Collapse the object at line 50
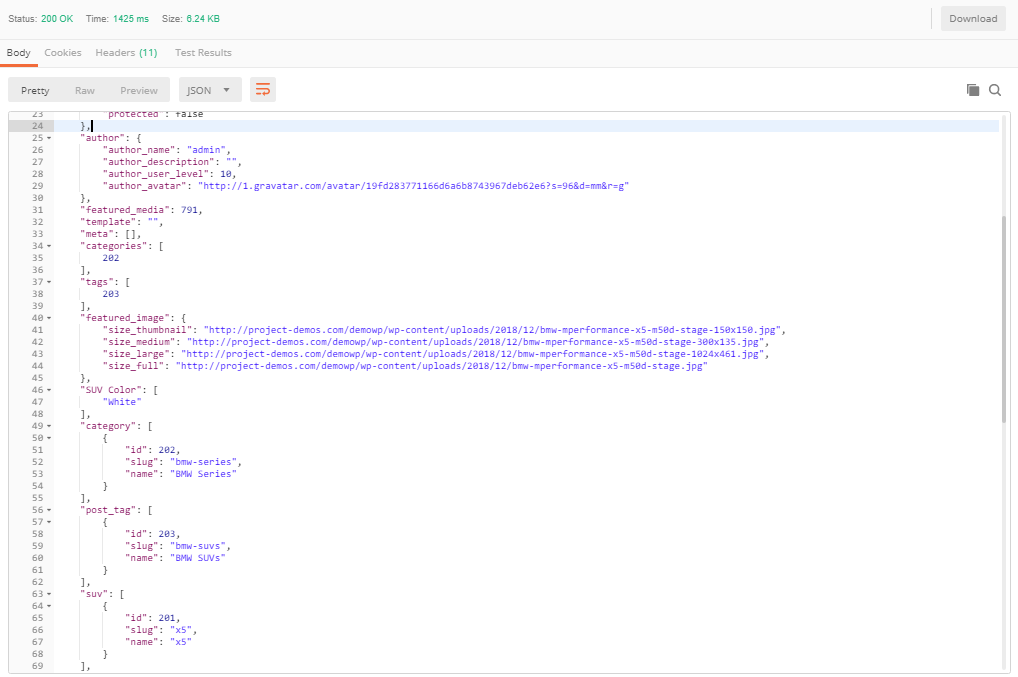Screen dimensions: 1018x677 [x=49, y=438]
